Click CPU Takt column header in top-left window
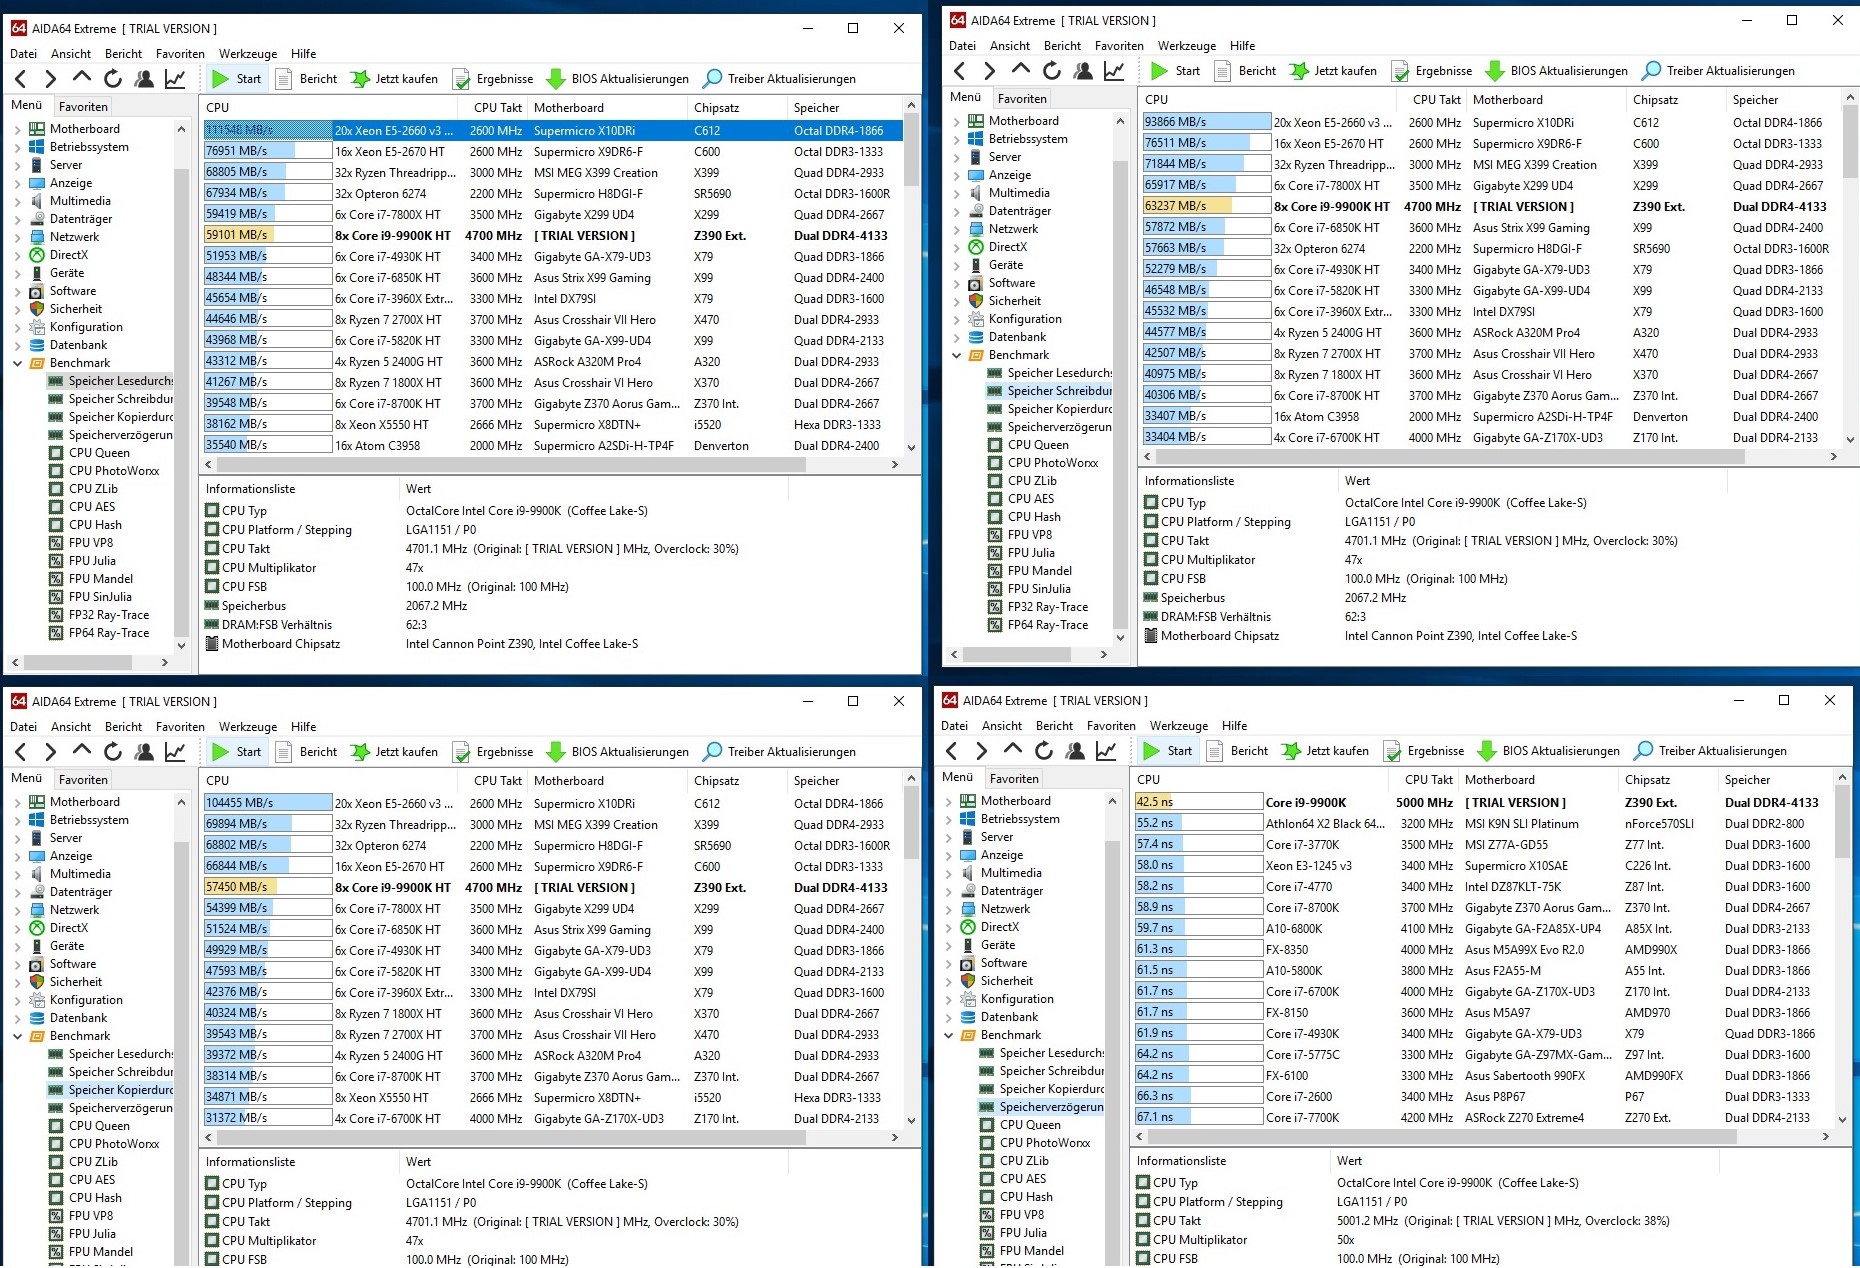The width and height of the screenshot is (1860, 1268). point(498,108)
